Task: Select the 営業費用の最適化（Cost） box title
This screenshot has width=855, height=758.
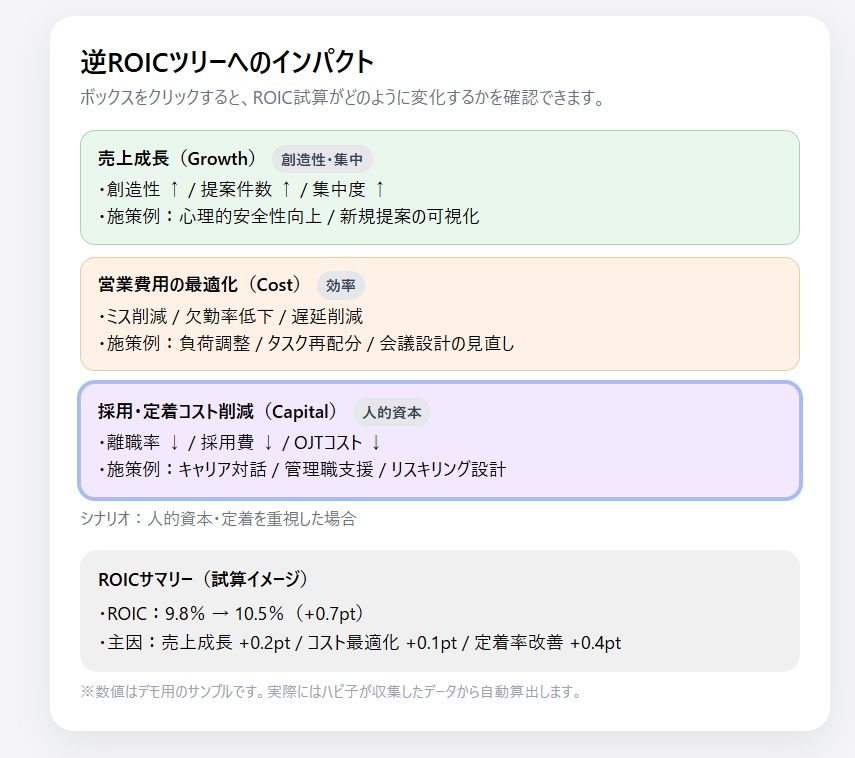Action: [x=200, y=285]
